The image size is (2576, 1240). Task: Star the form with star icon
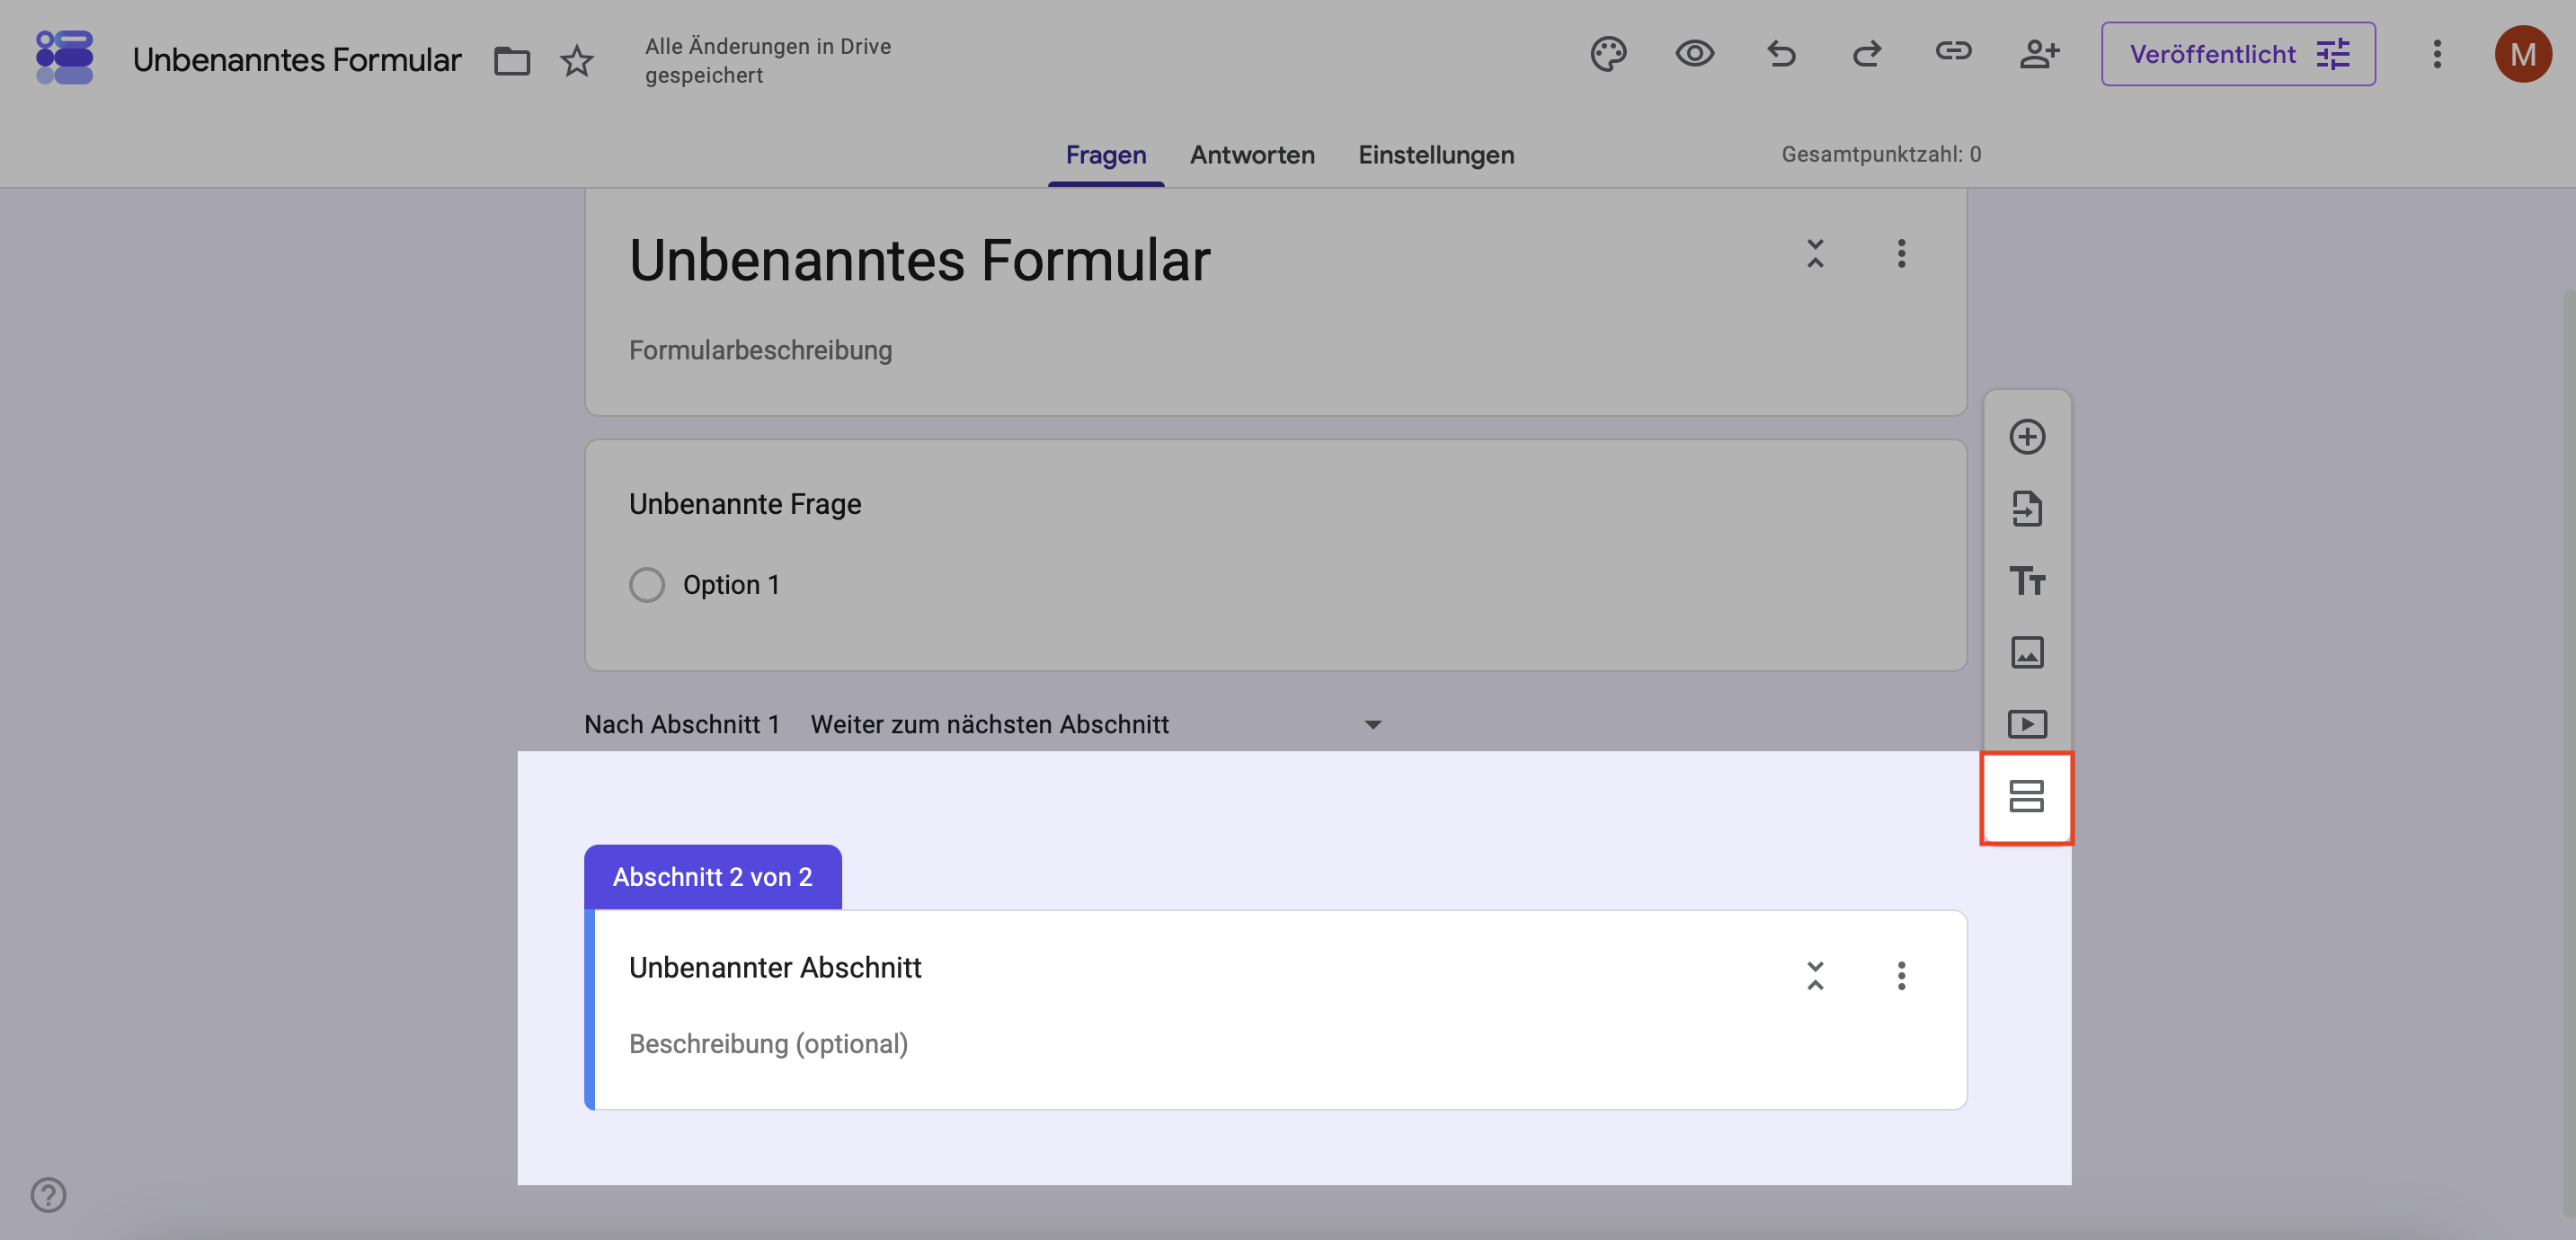click(x=577, y=61)
